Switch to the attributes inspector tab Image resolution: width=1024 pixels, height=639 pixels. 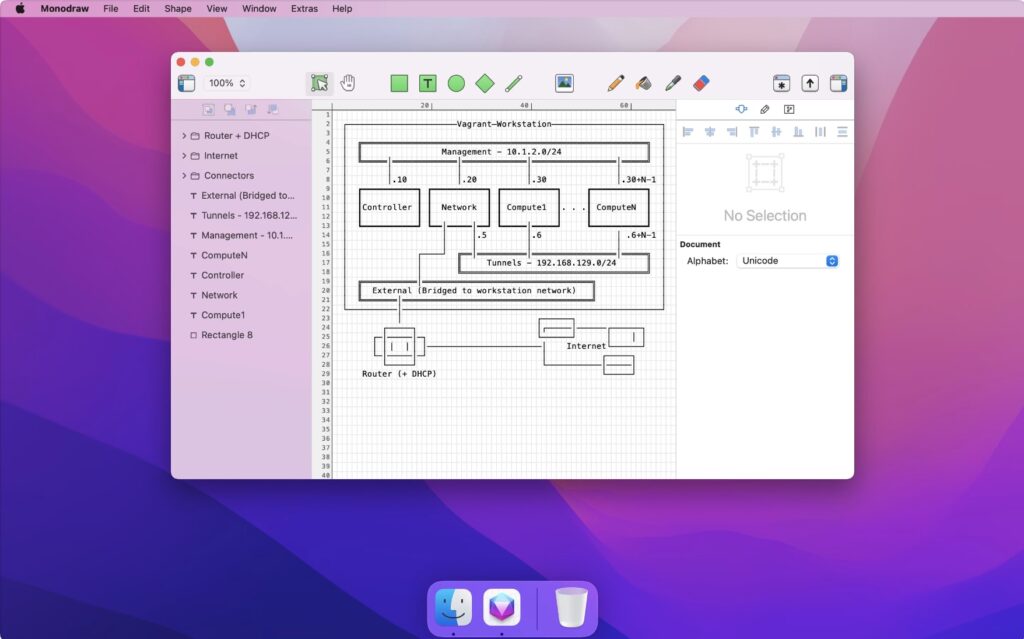[x=765, y=109]
